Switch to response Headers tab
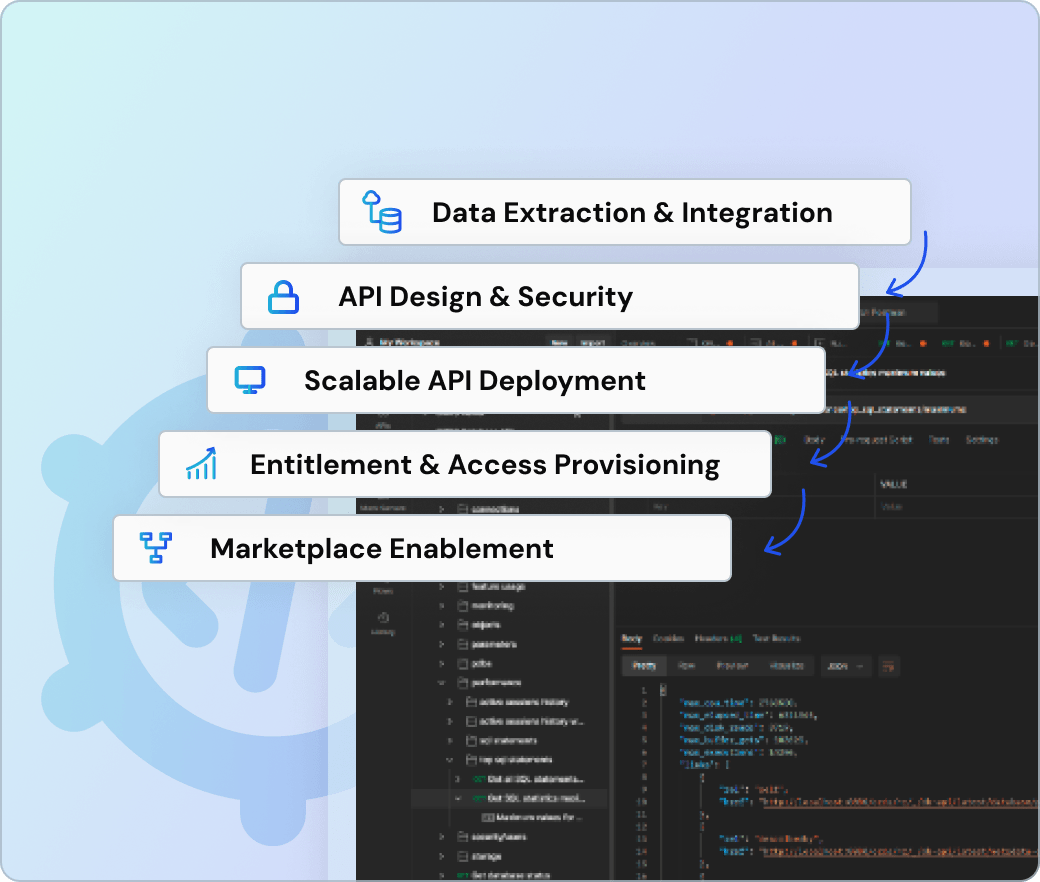The height and width of the screenshot is (882, 1040). click(x=718, y=639)
